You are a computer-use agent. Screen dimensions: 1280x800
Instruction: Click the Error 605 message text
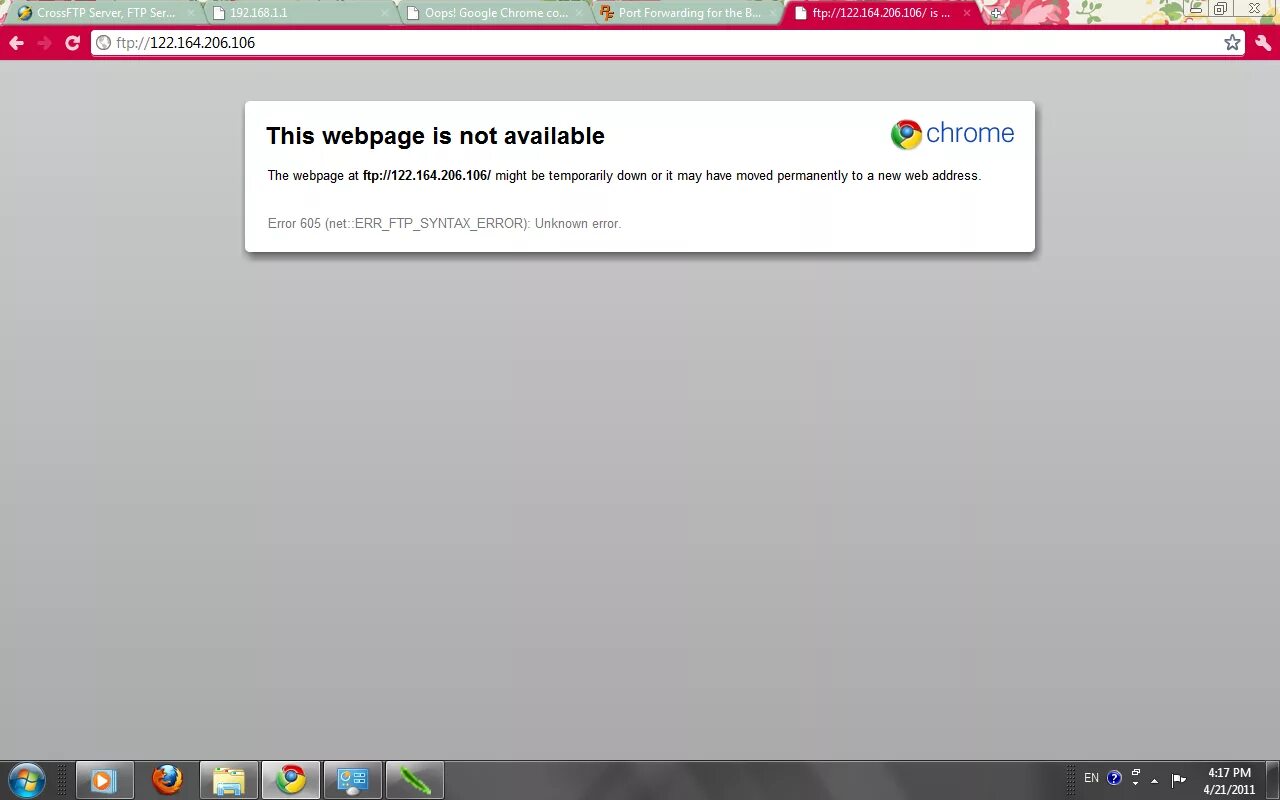coord(444,223)
